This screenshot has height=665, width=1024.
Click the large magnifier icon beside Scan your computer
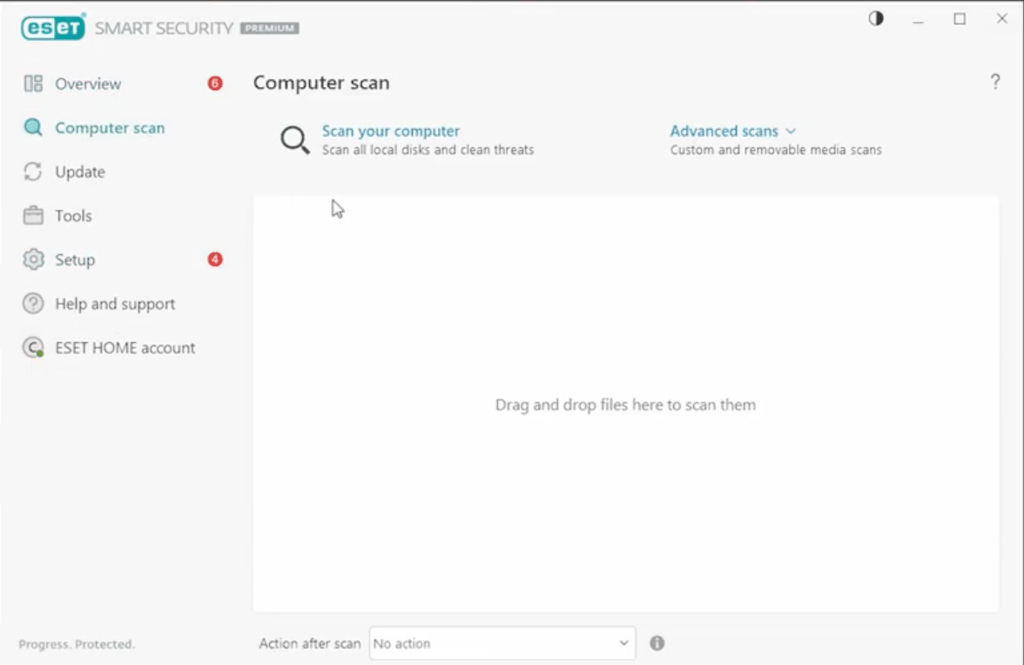[295, 140]
